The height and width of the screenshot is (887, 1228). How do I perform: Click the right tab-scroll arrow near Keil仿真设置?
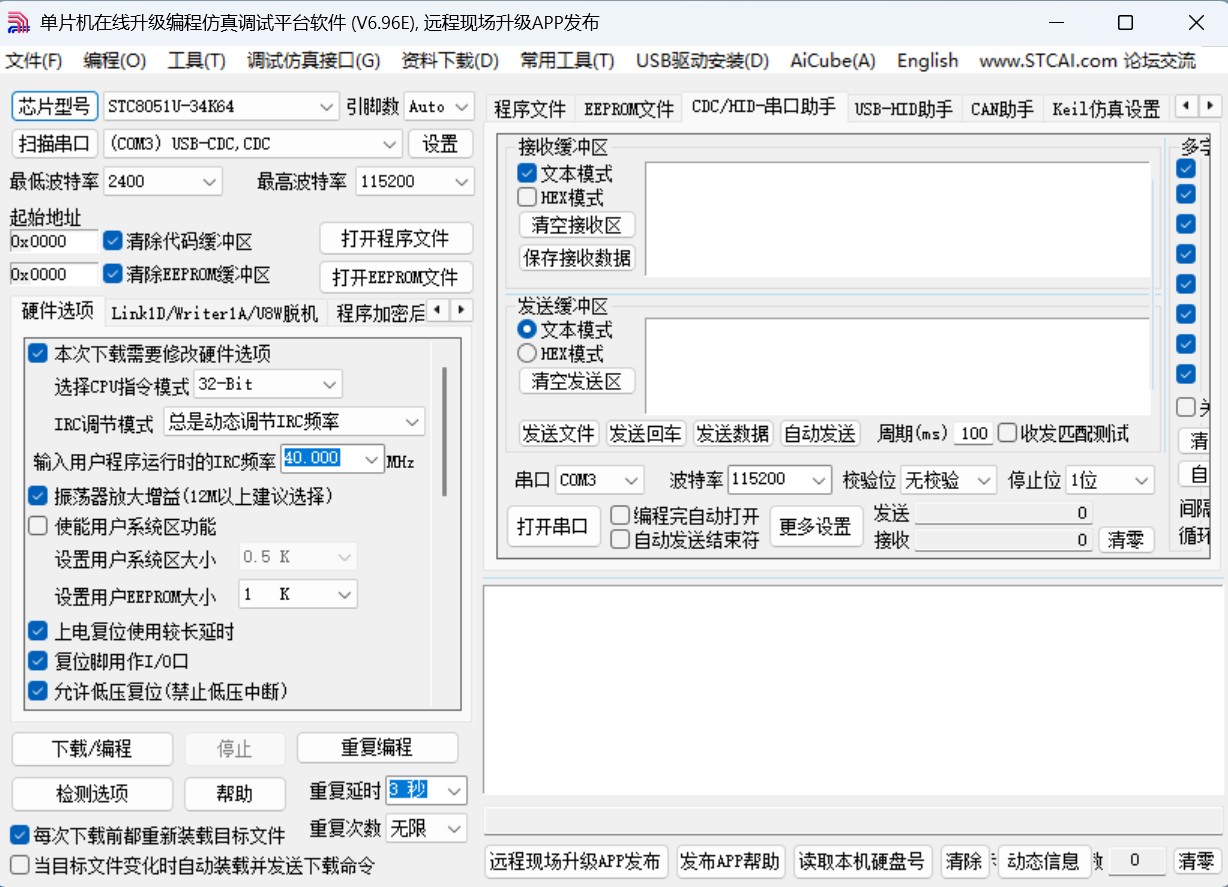(1212, 106)
